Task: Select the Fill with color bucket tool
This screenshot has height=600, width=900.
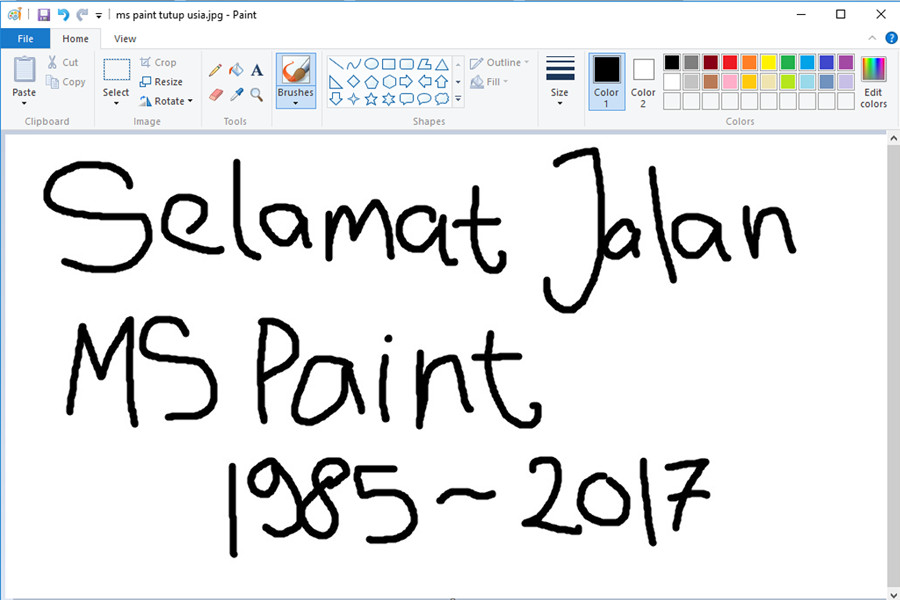Action: pyautogui.click(x=236, y=70)
